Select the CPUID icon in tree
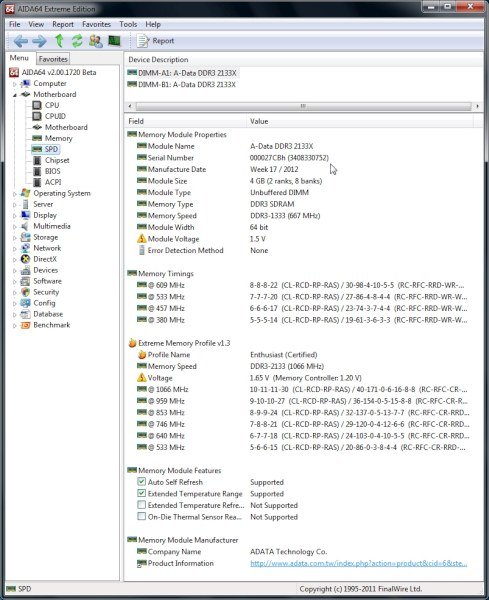This screenshot has height=600, width=489. click(37, 116)
